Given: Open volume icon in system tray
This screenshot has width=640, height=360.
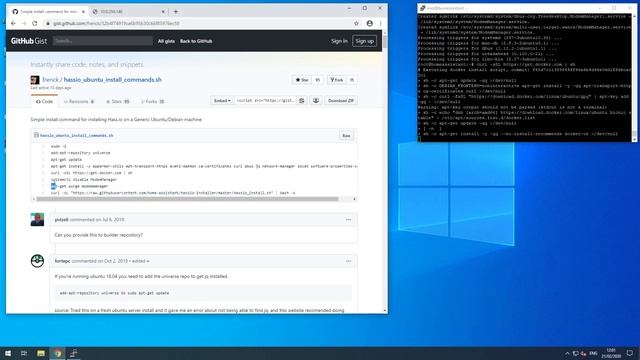Looking at the screenshot, I should point(584,353).
